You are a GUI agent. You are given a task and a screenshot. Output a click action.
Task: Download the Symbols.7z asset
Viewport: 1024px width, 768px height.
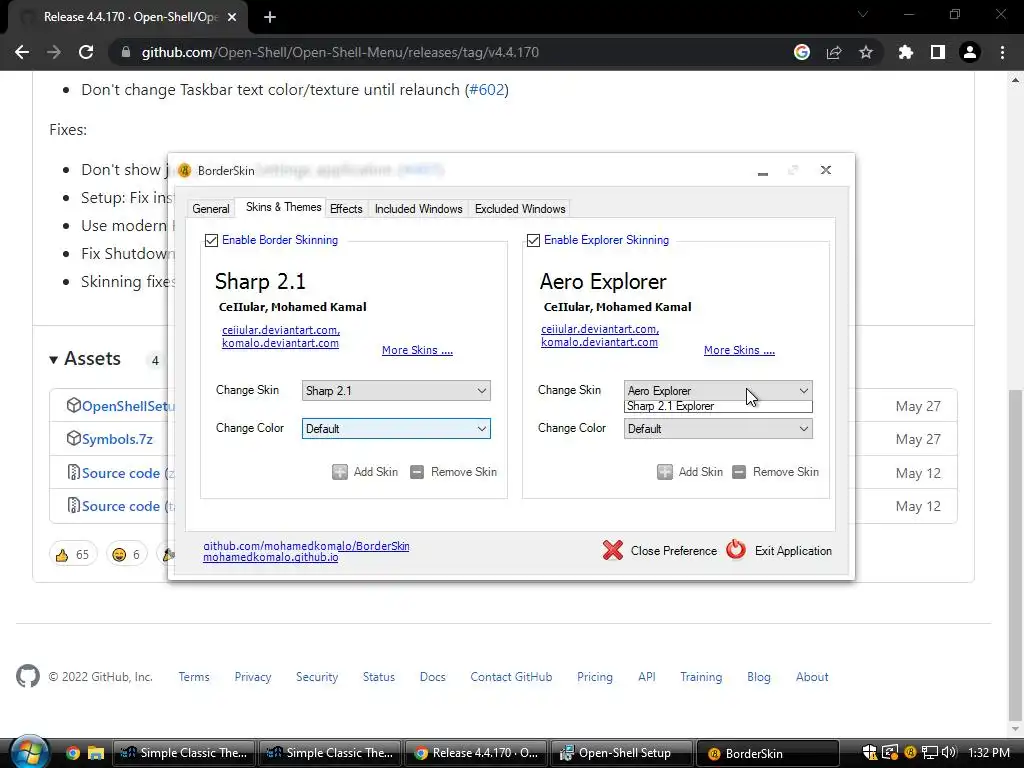click(x=117, y=439)
